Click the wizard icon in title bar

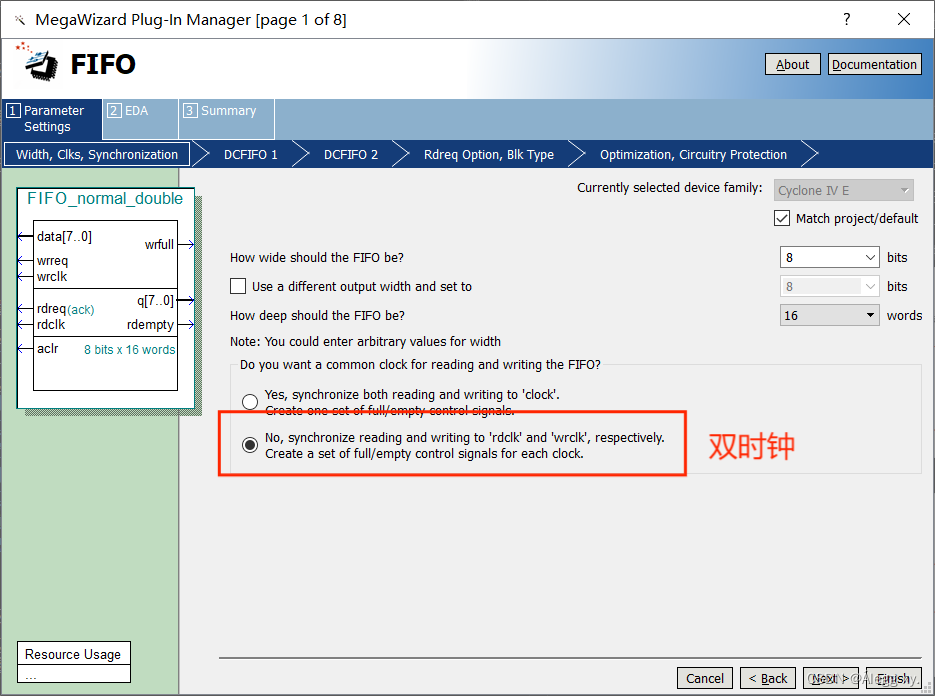20,20
